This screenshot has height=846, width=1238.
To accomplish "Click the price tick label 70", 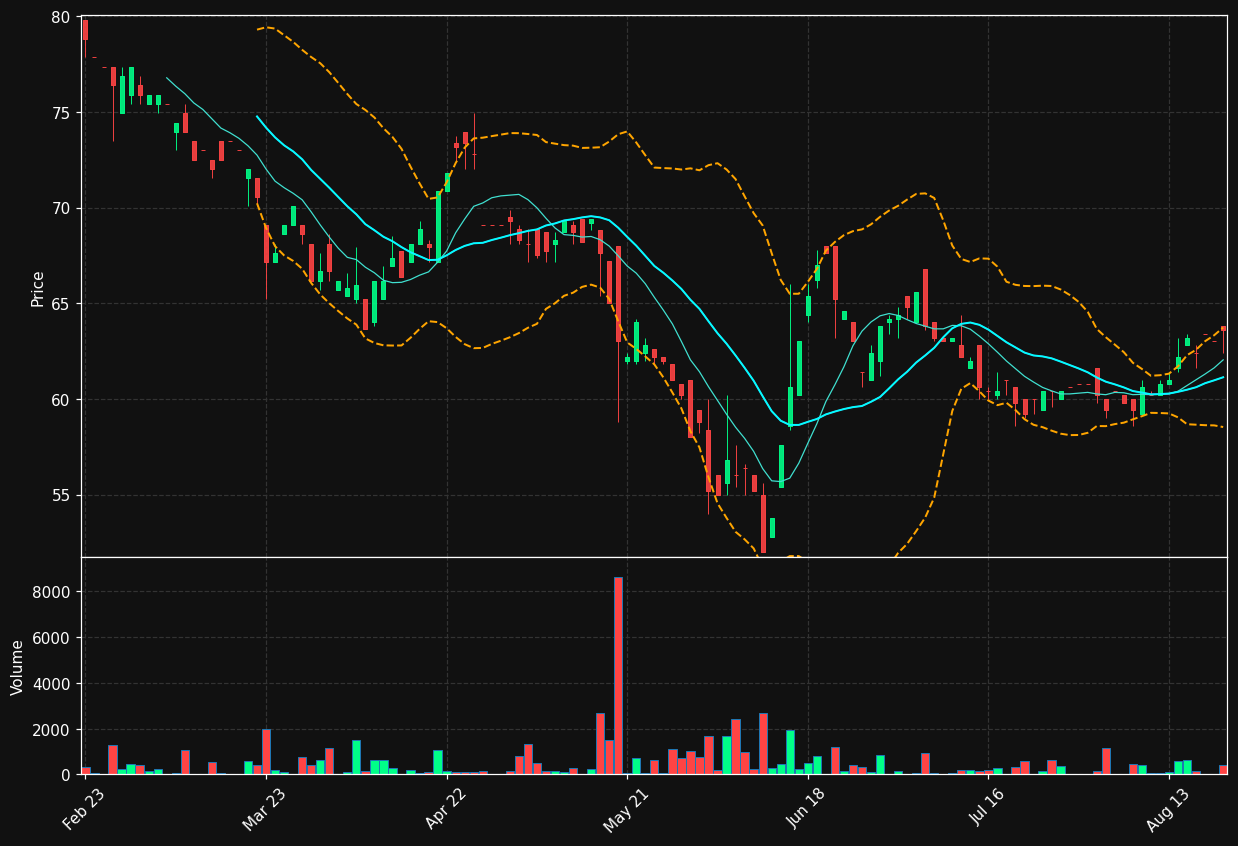I will click(x=61, y=209).
